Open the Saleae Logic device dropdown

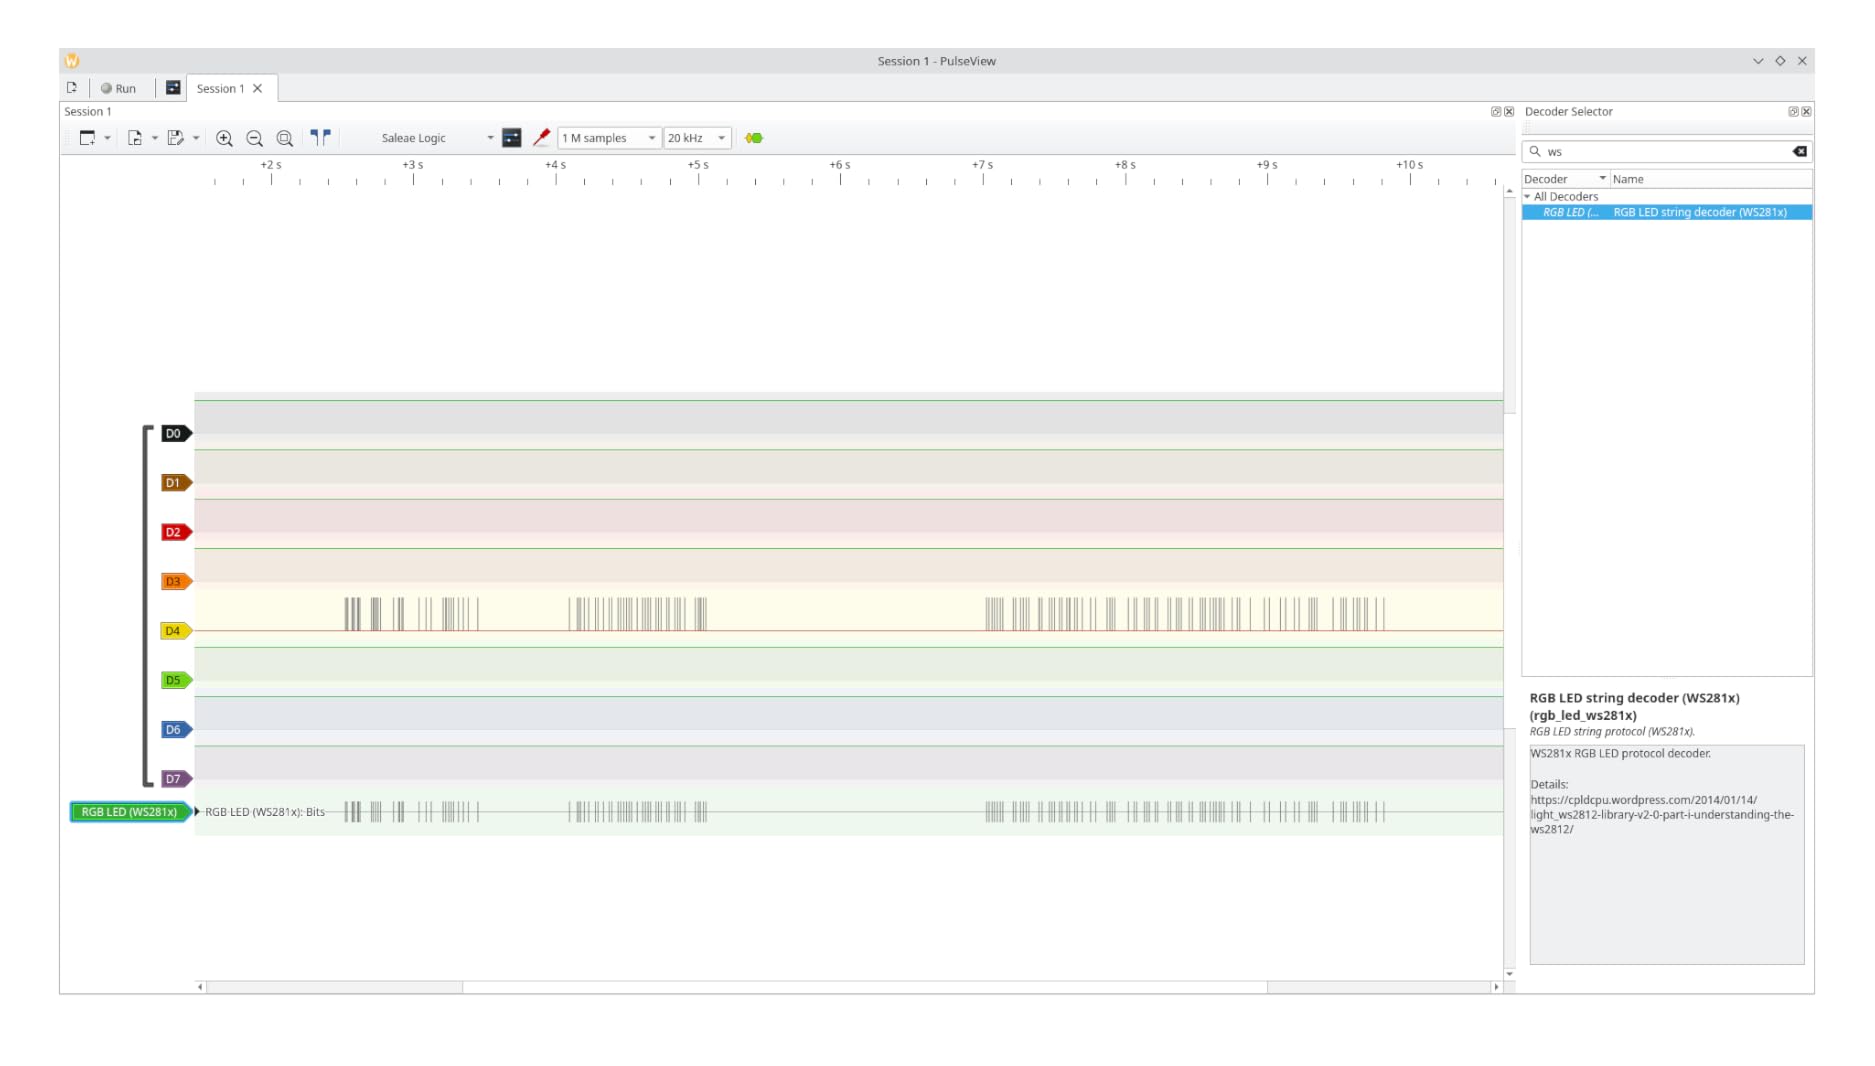[x=490, y=138]
